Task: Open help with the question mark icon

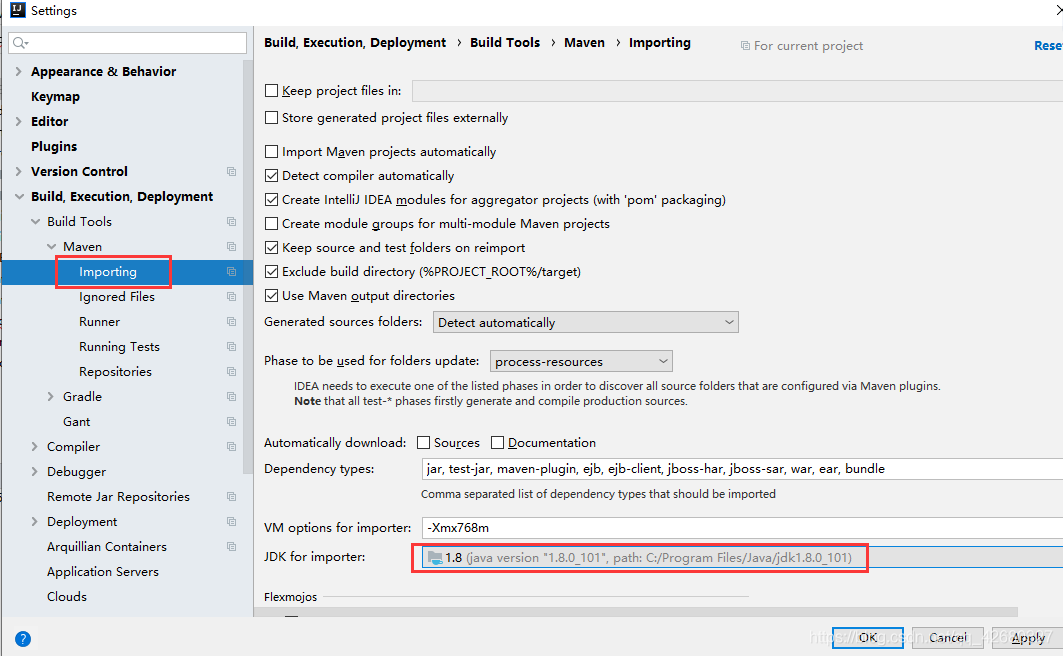Action: pos(22,639)
